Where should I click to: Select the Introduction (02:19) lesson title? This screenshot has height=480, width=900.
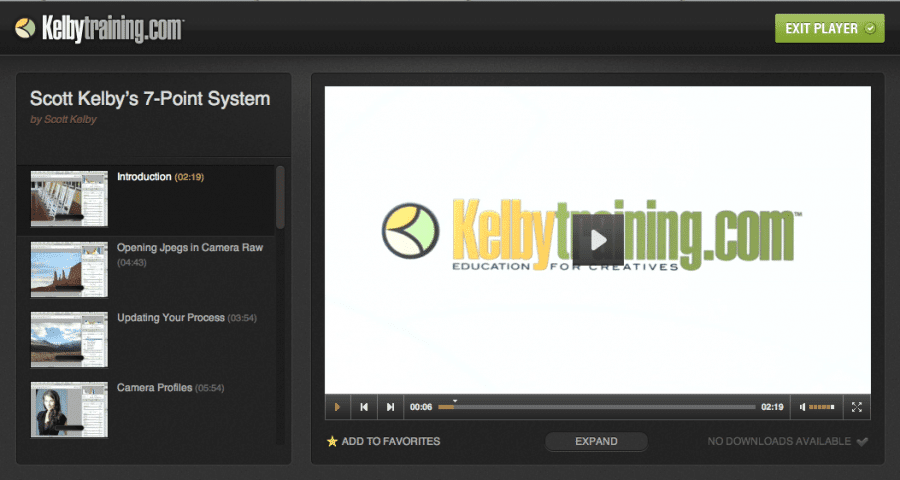(x=161, y=177)
